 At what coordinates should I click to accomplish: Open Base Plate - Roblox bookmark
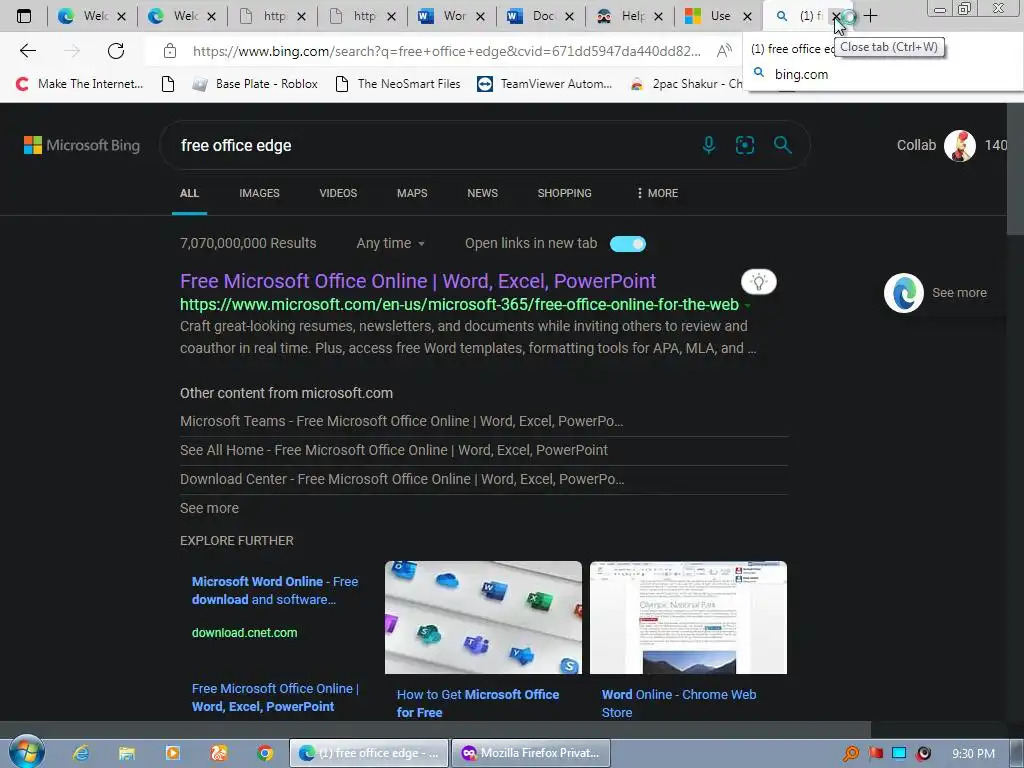255,84
